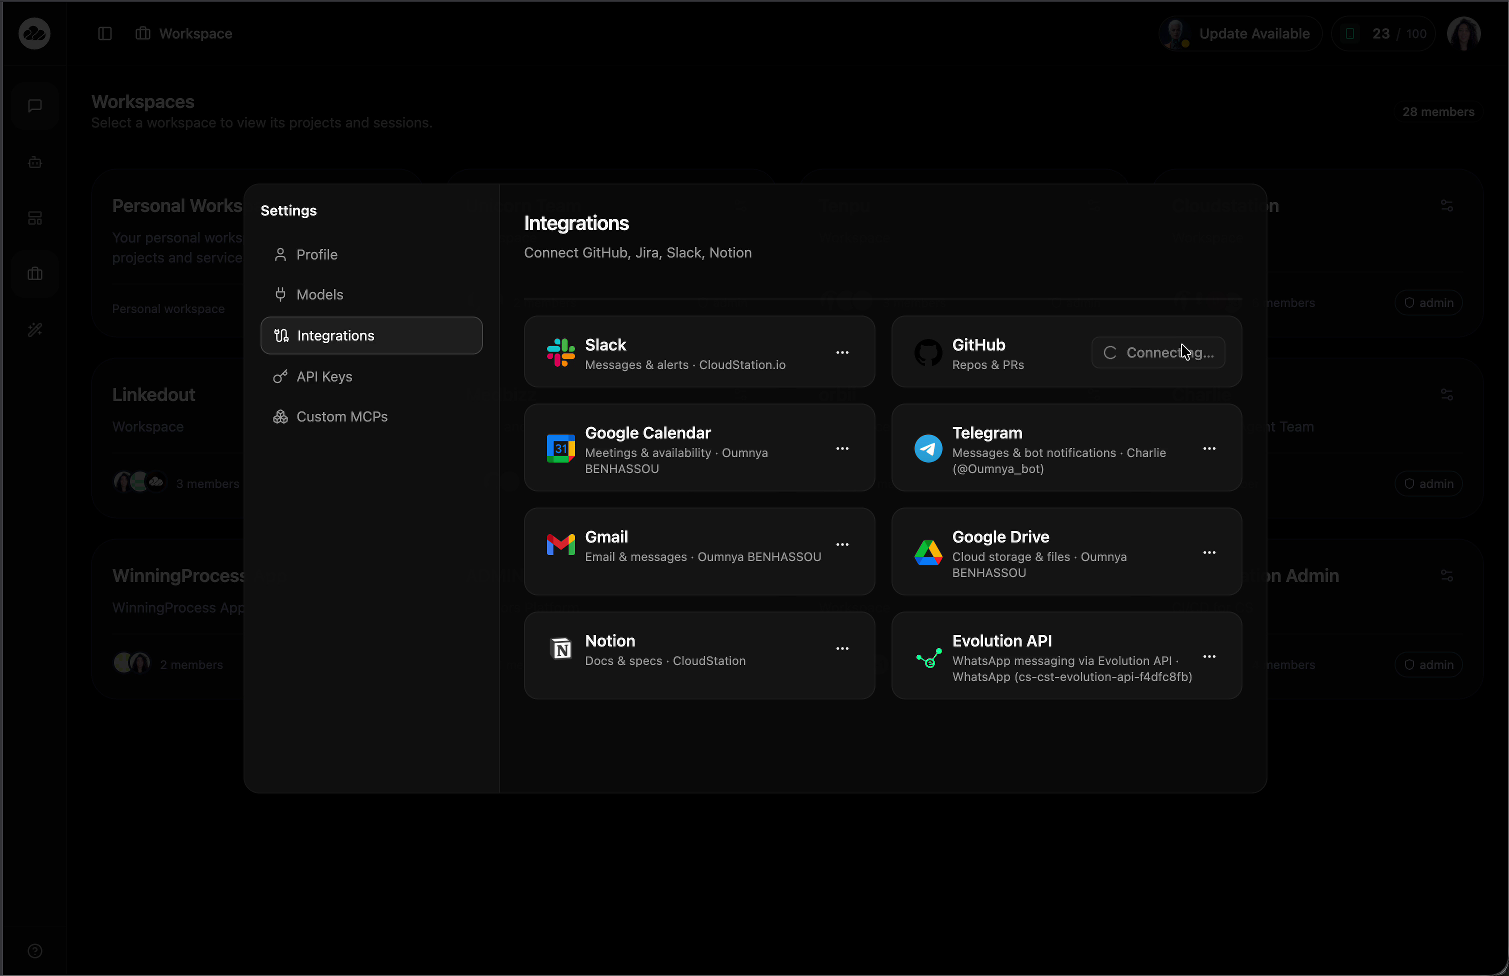The height and width of the screenshot is (976, 1509).
Task: Click the Slack logo icon
Action: pos(561,353)
